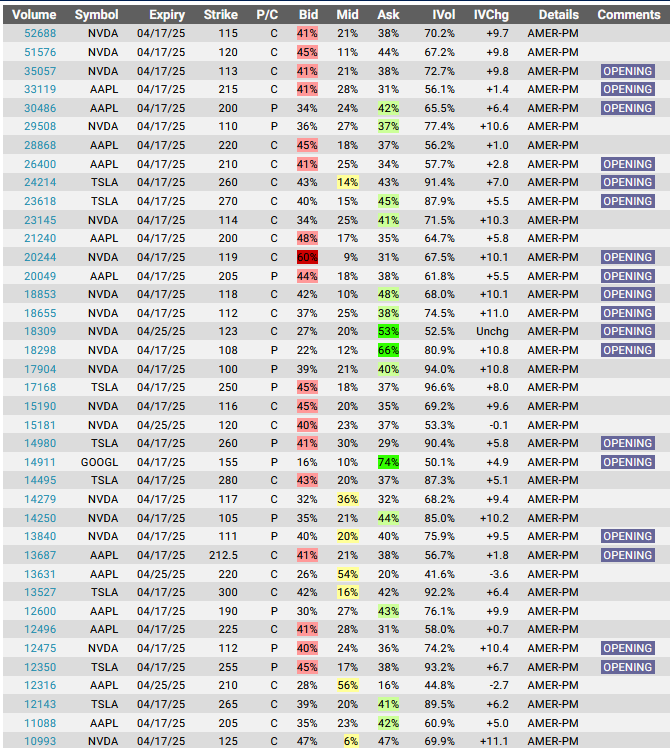
Task: Open volume link 20244
Action: point(40,257)
